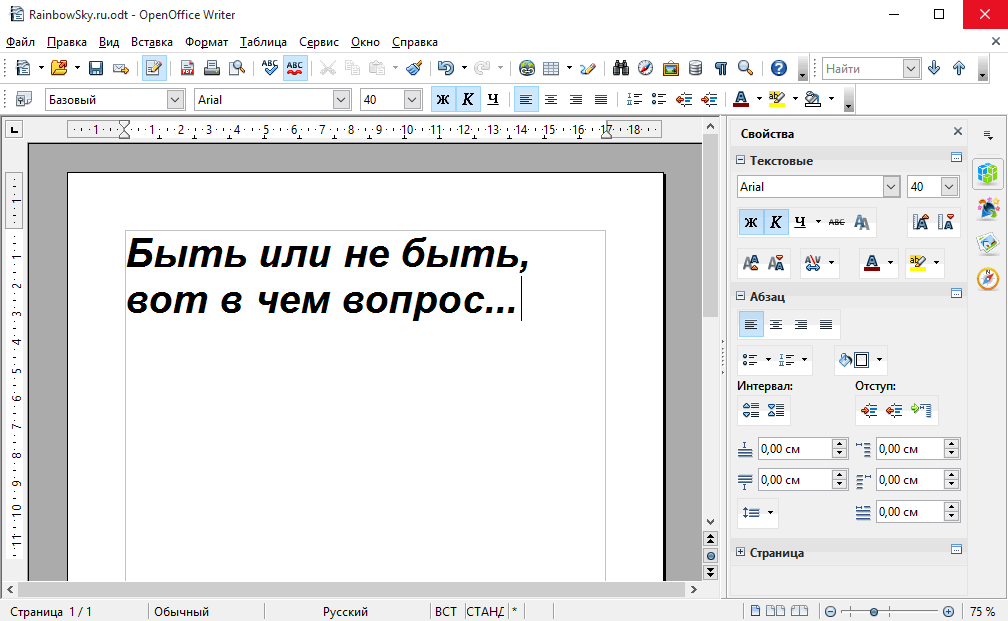Open the Формат menu

(x=206, y=42)
